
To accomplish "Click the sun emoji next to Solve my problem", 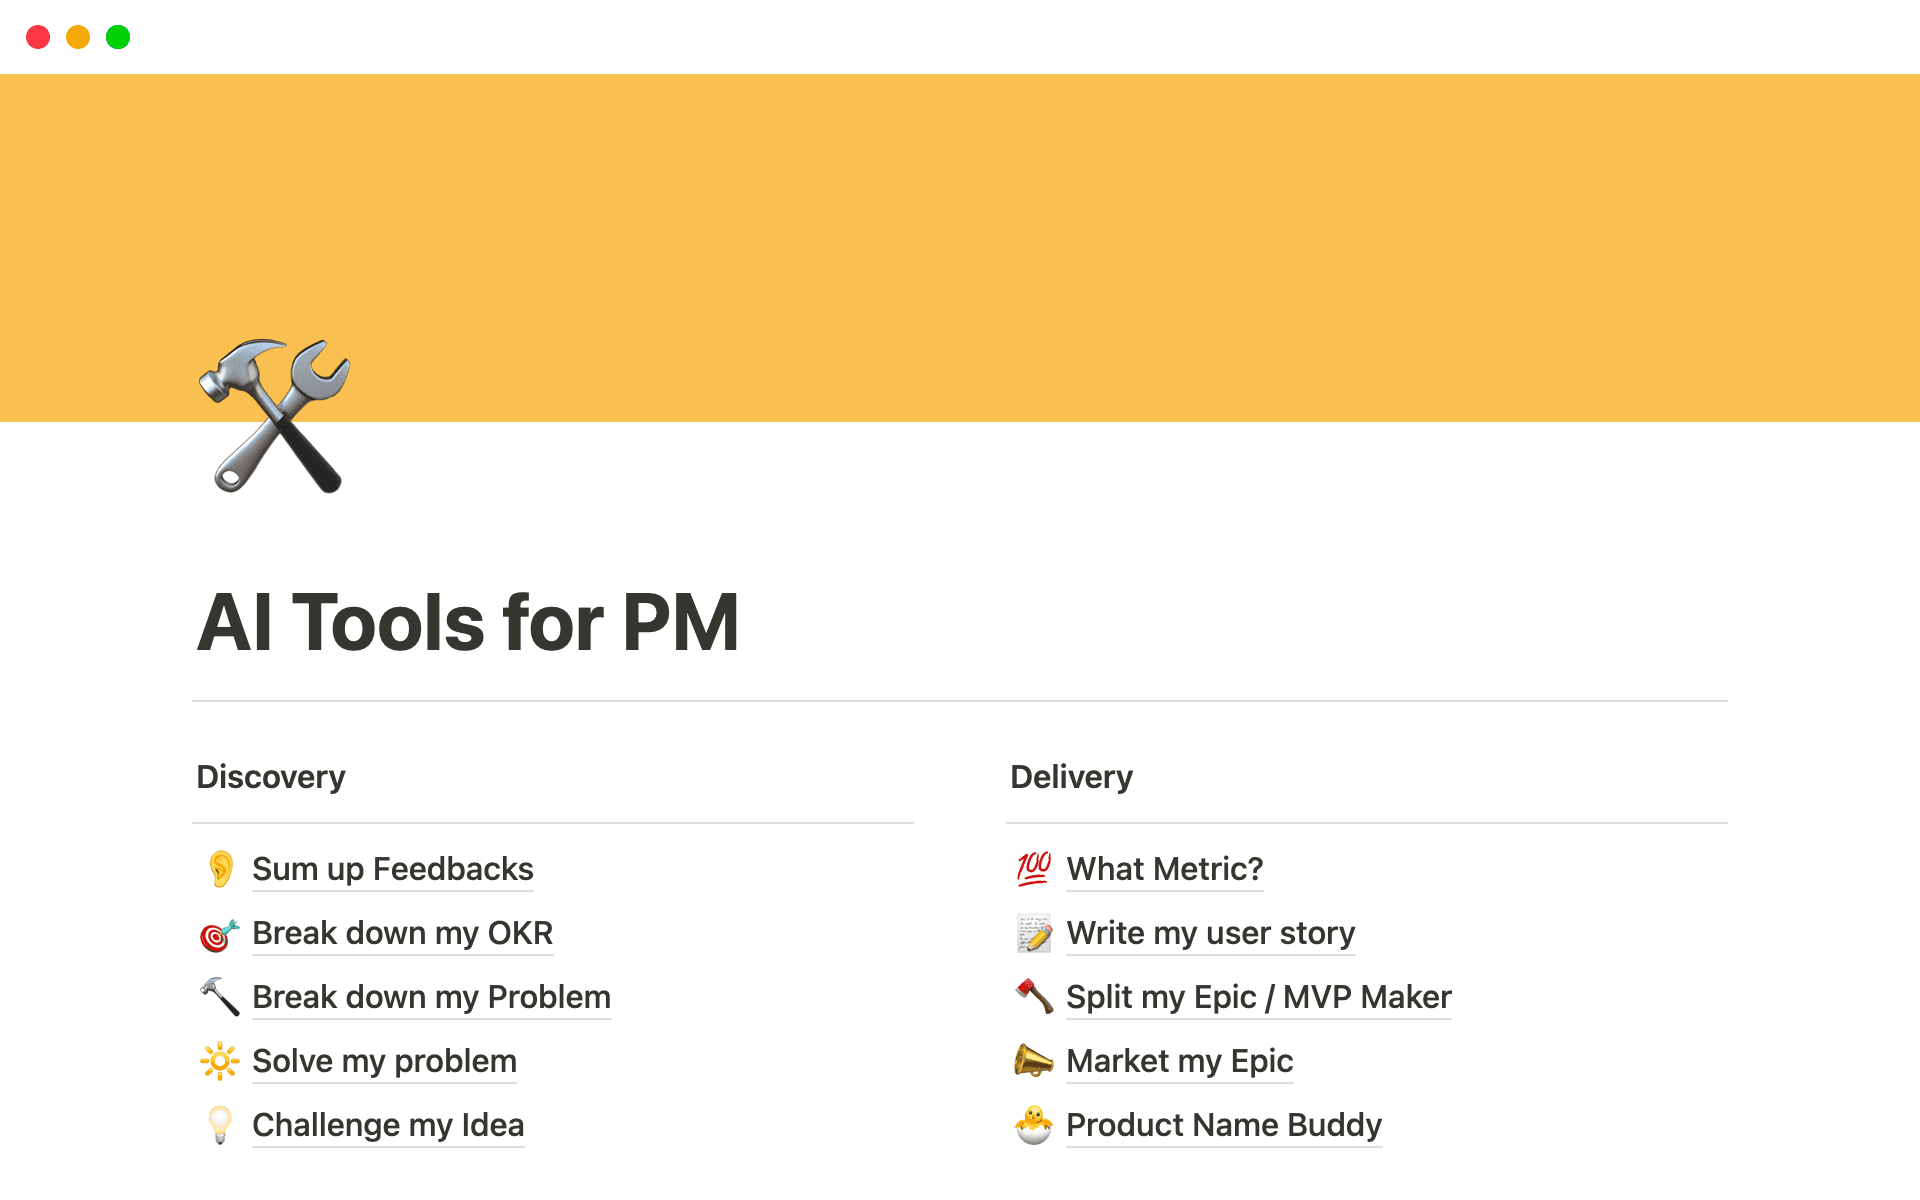I will pos(219,1061).
